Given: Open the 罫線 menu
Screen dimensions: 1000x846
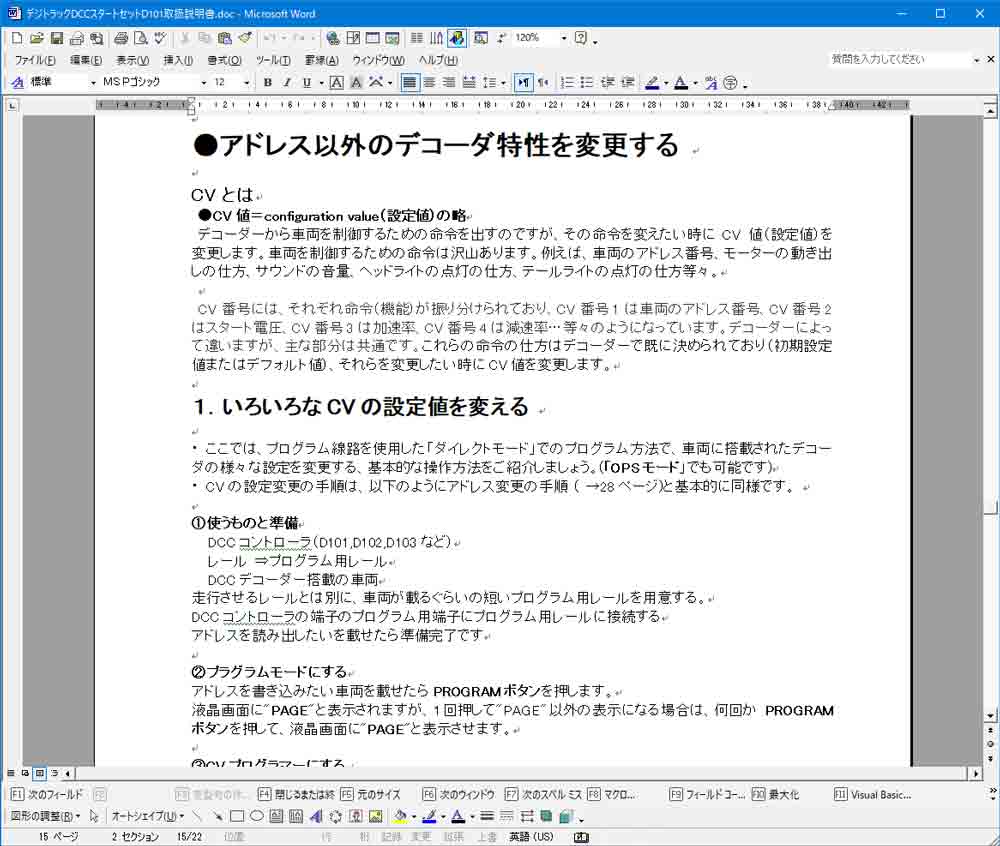Looking at the screenshot, I should pyautogui.click(x=320, y=59).
